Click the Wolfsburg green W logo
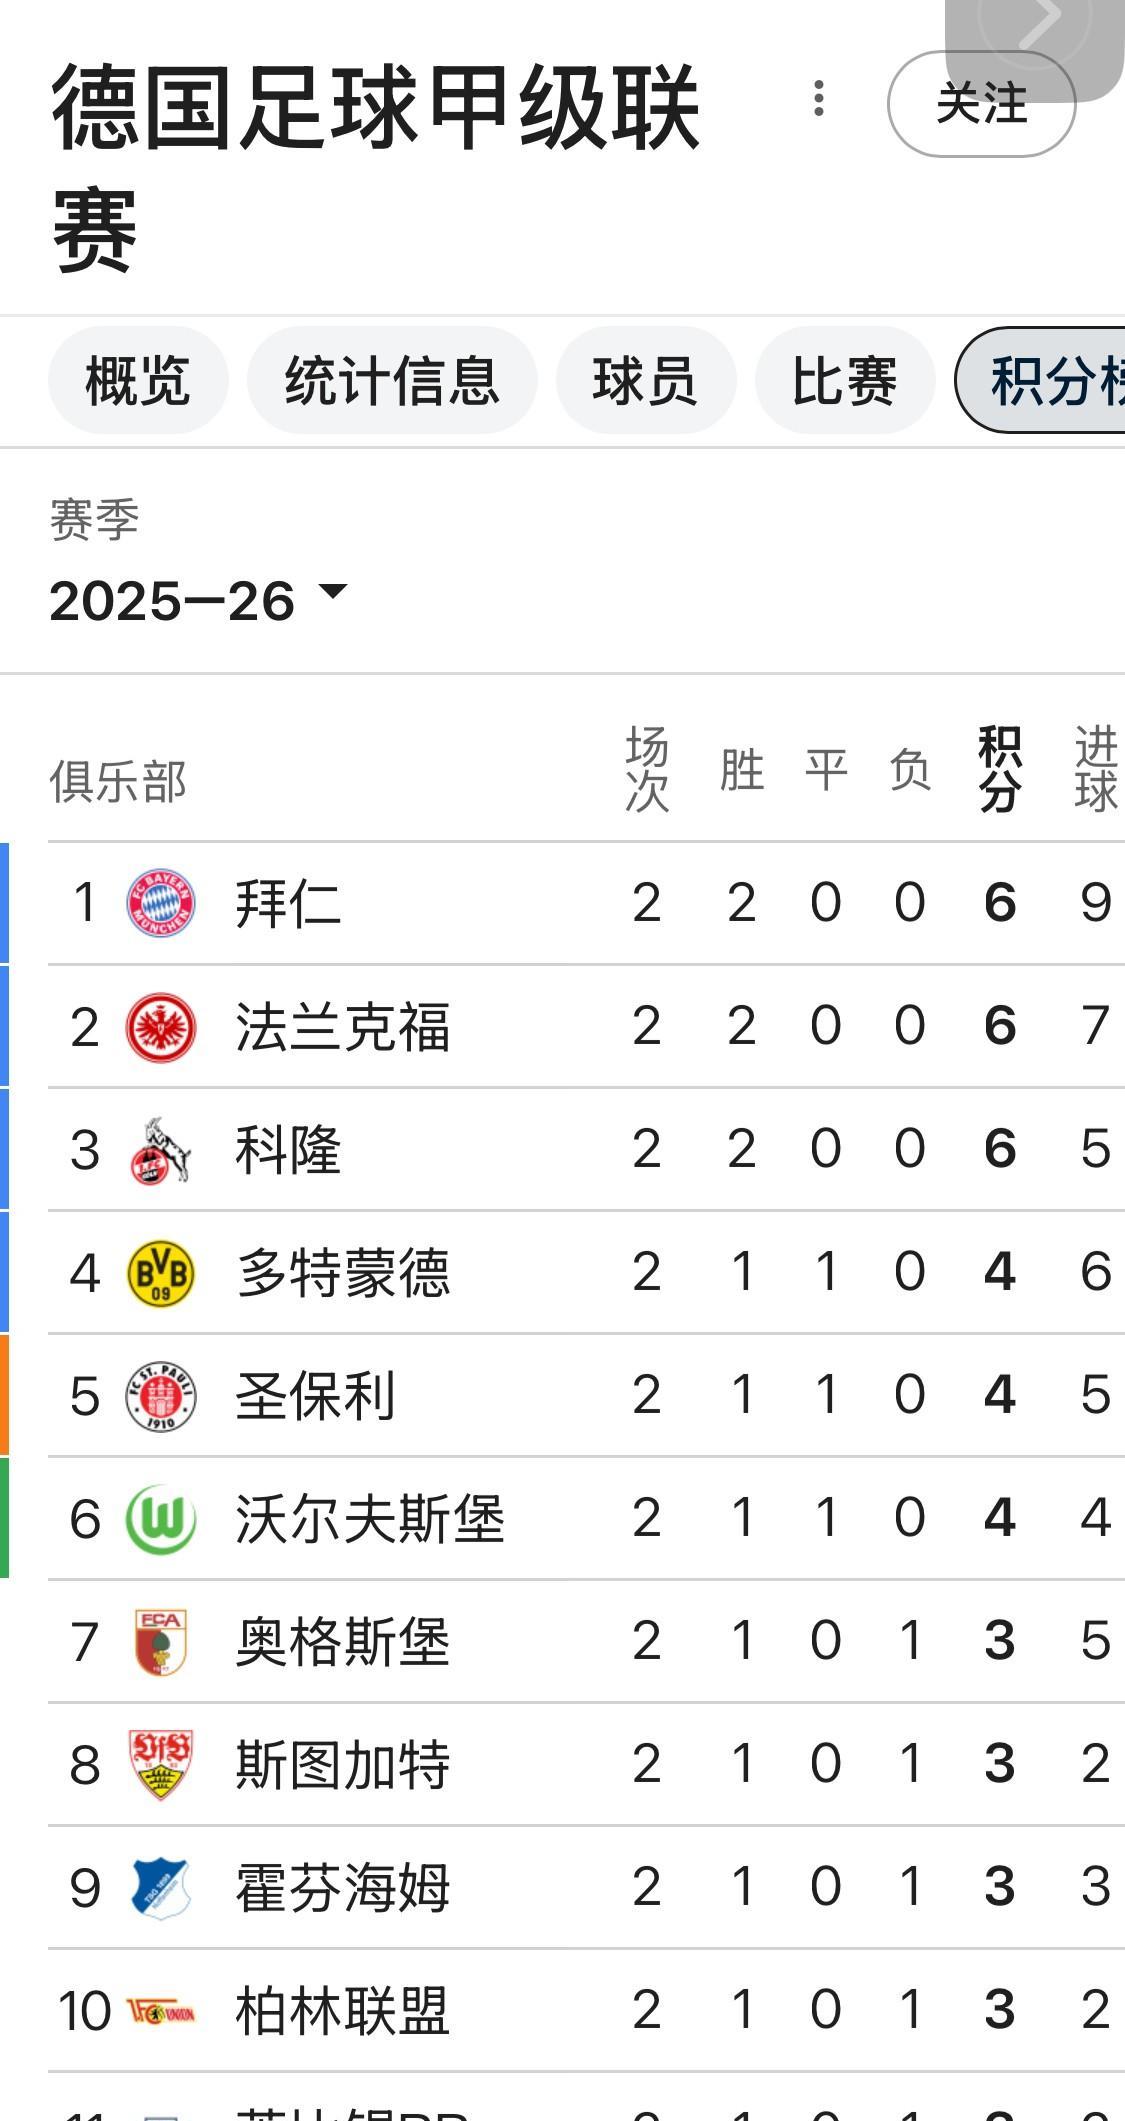 click(160, 1519)
